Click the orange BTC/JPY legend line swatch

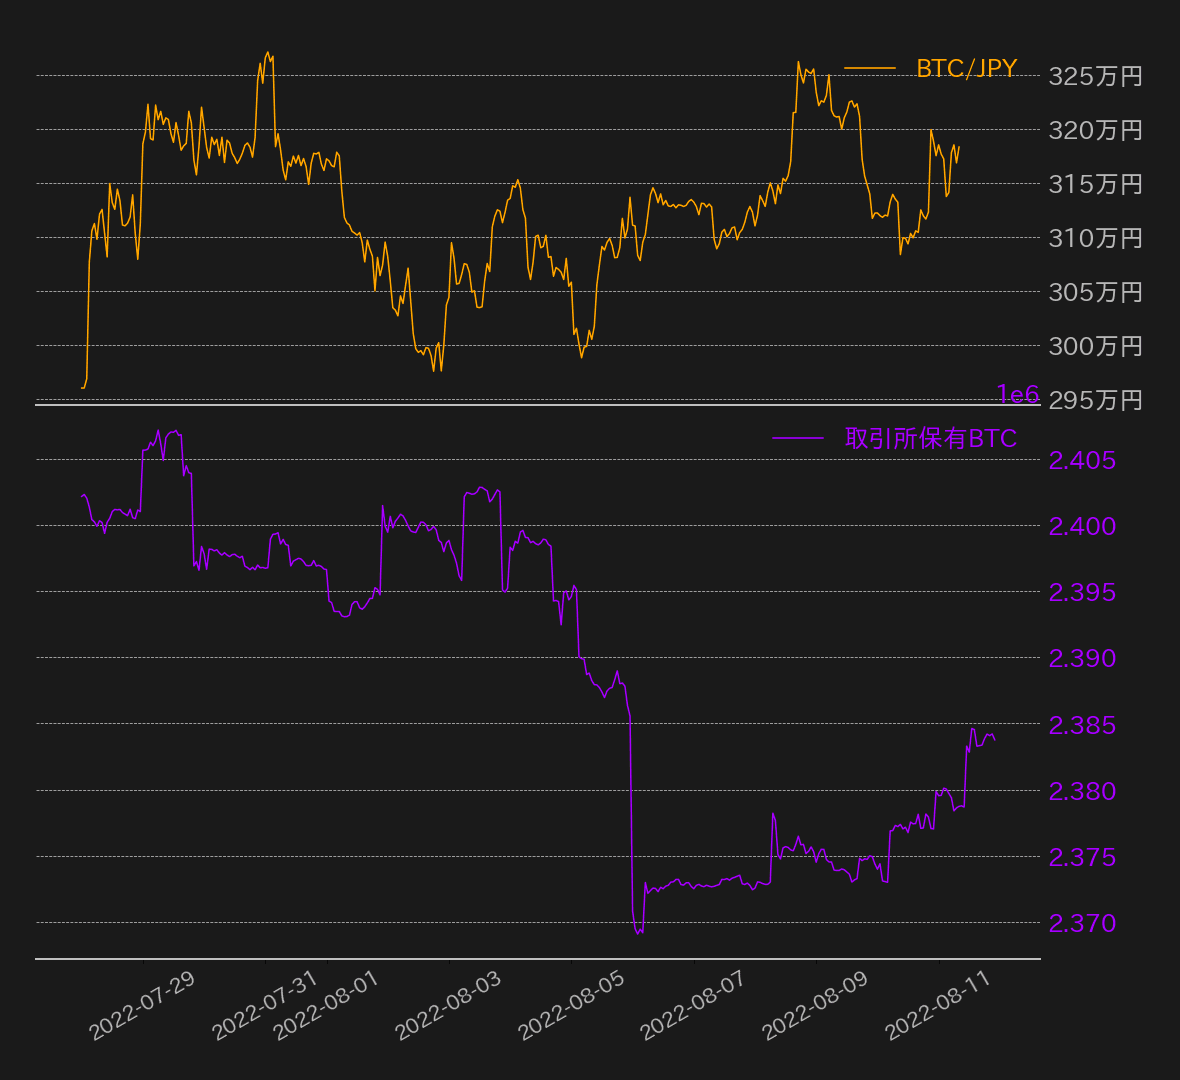tap(869, 68)
